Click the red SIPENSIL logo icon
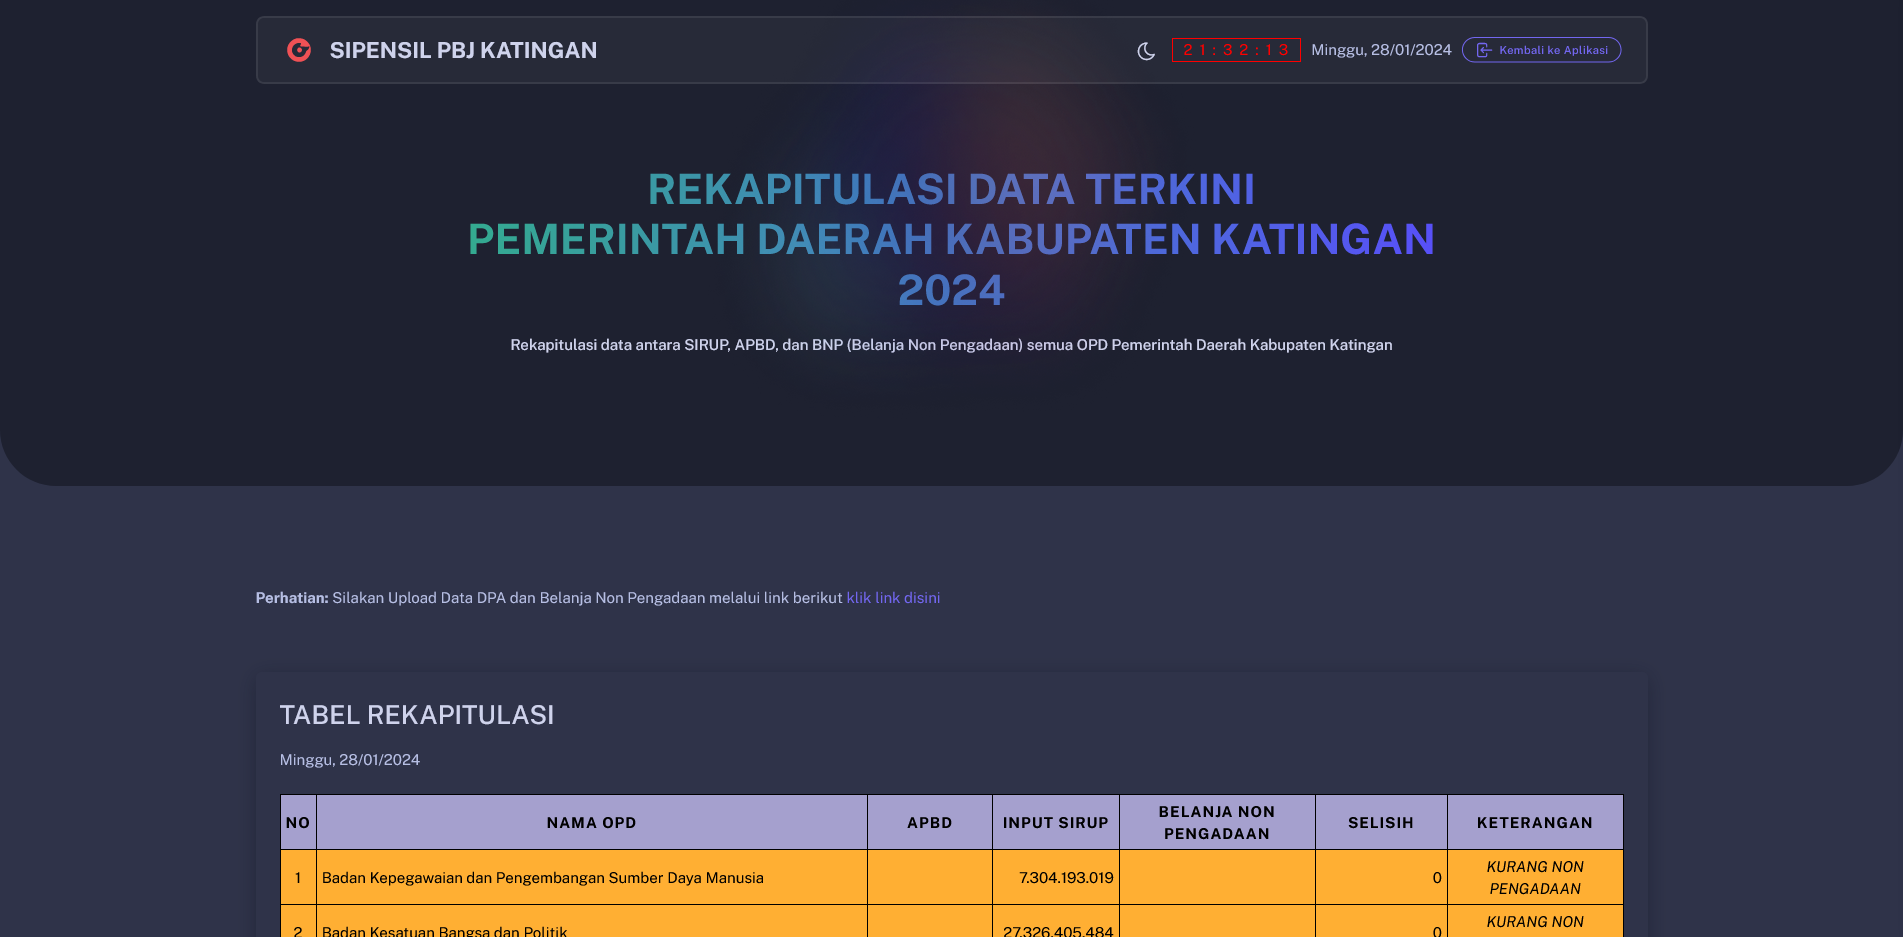The height and width of the screenshot is (937, 1903). [299, 50]
